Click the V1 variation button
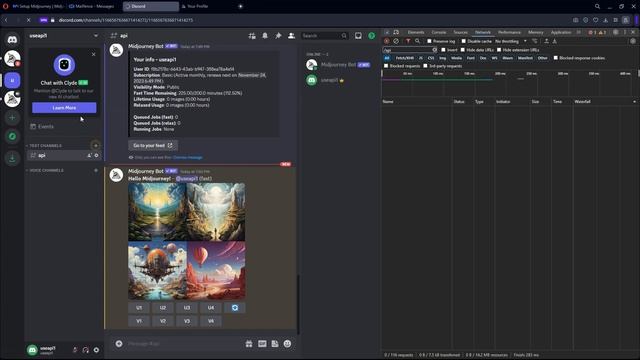 point(139,321)
